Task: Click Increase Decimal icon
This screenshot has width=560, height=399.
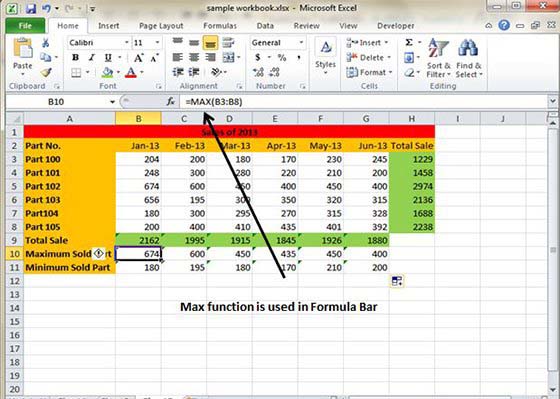Action: [x=258, y=73]
